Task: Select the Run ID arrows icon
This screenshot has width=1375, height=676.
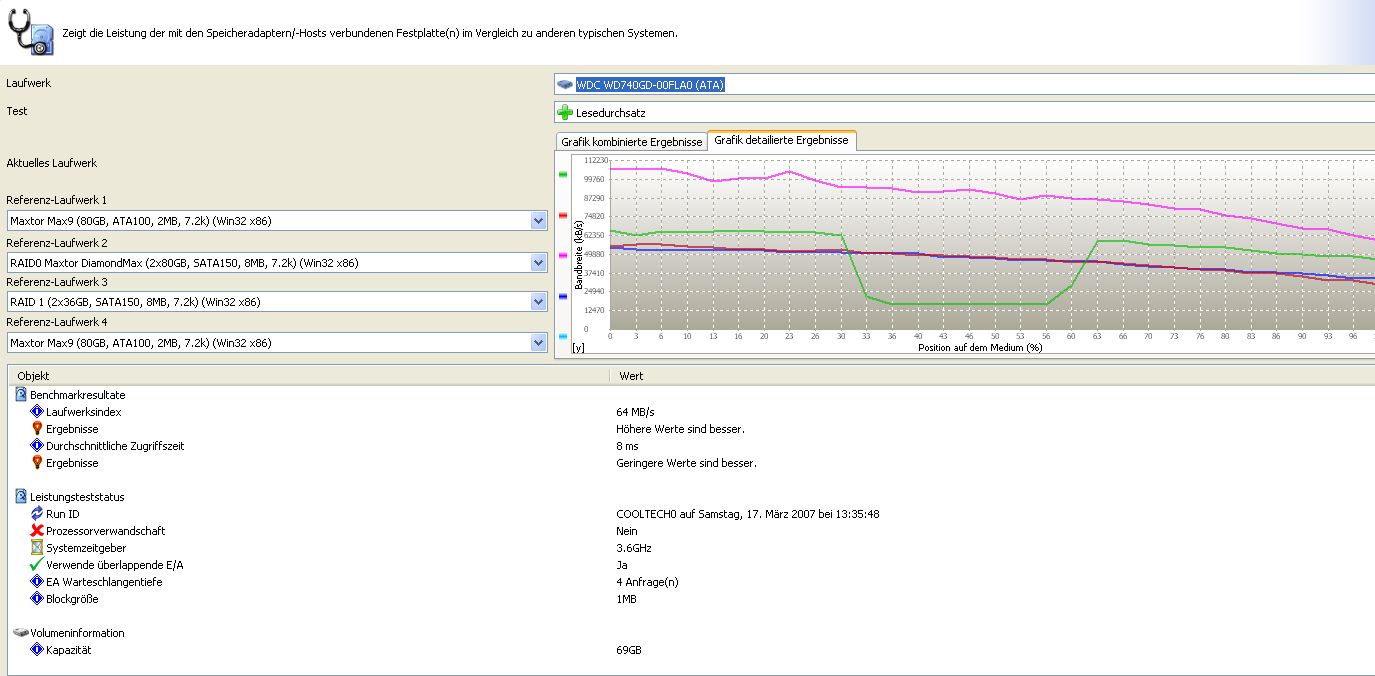Action: click(x=37, y=514)
